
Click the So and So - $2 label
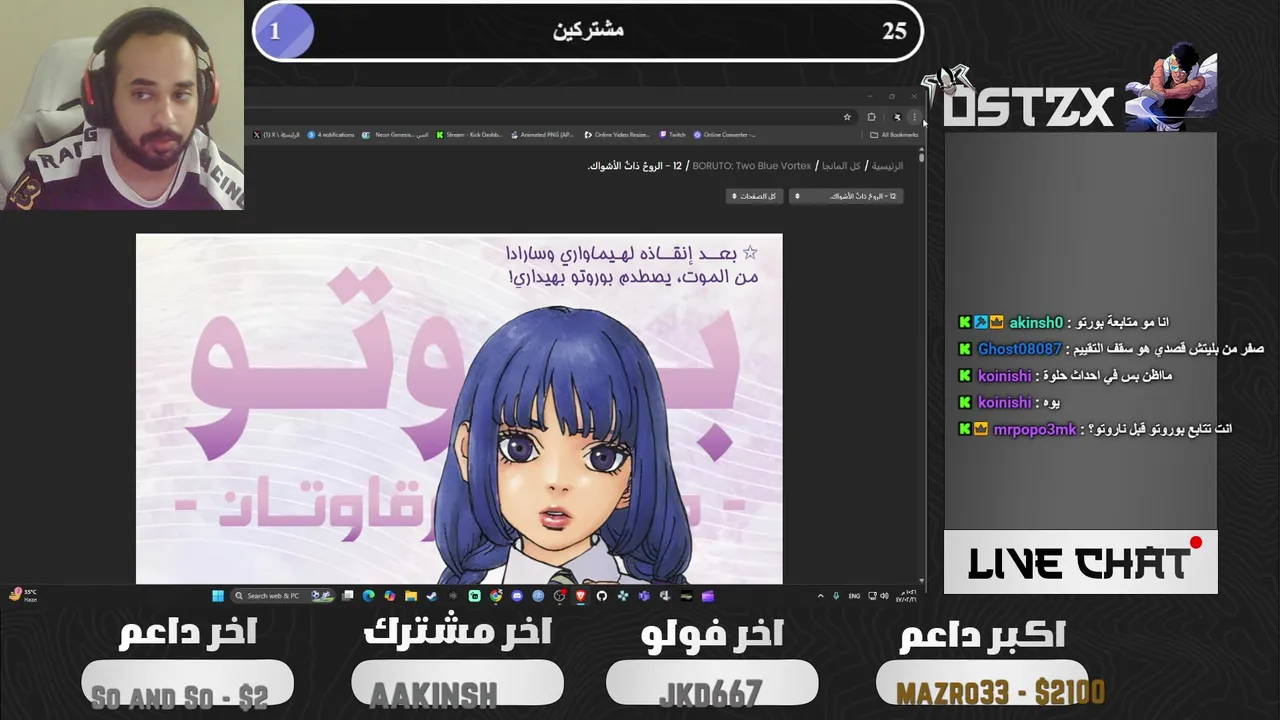coord(179,696)
